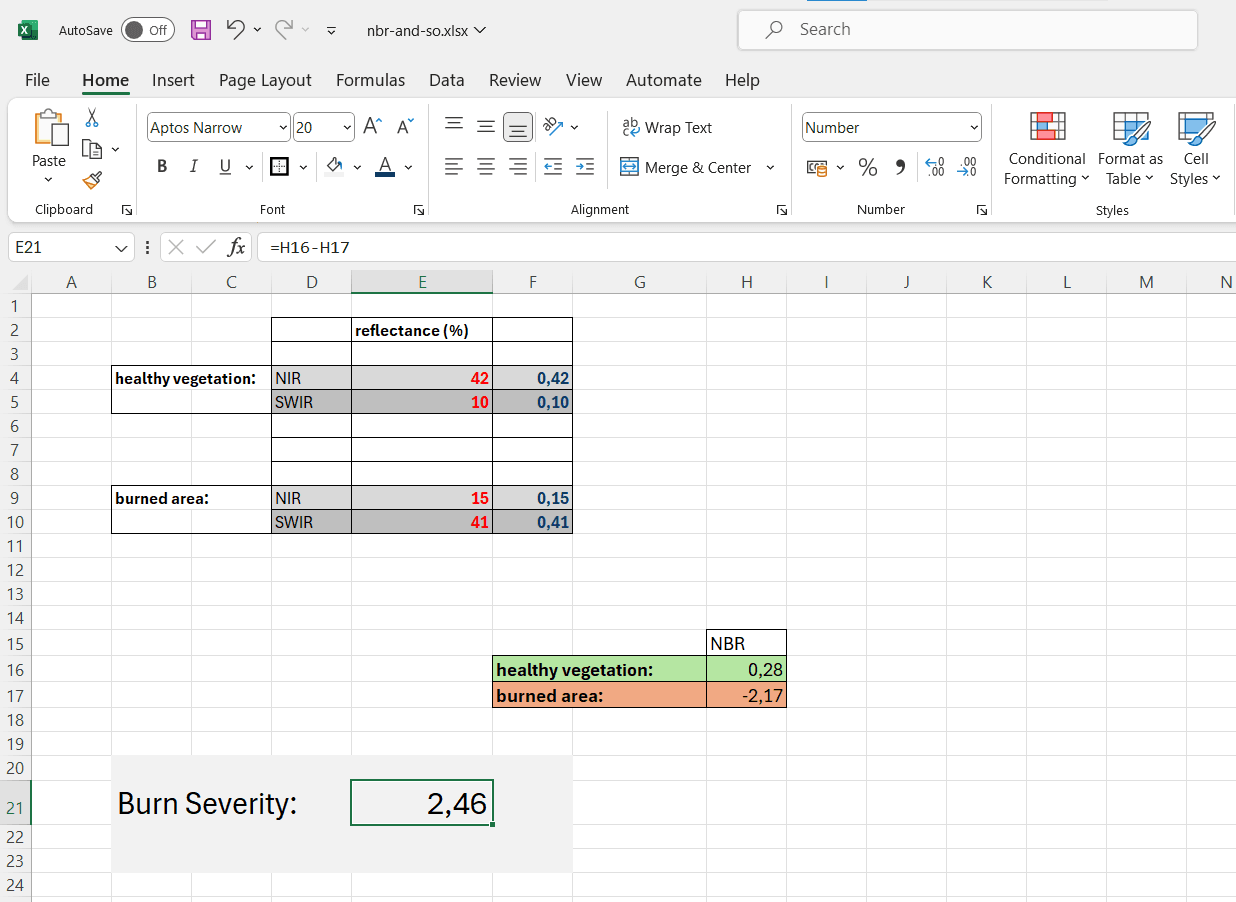Select the healthy vegetation NBR value cell
The image size is (1236, 902).
pos(746,669)
